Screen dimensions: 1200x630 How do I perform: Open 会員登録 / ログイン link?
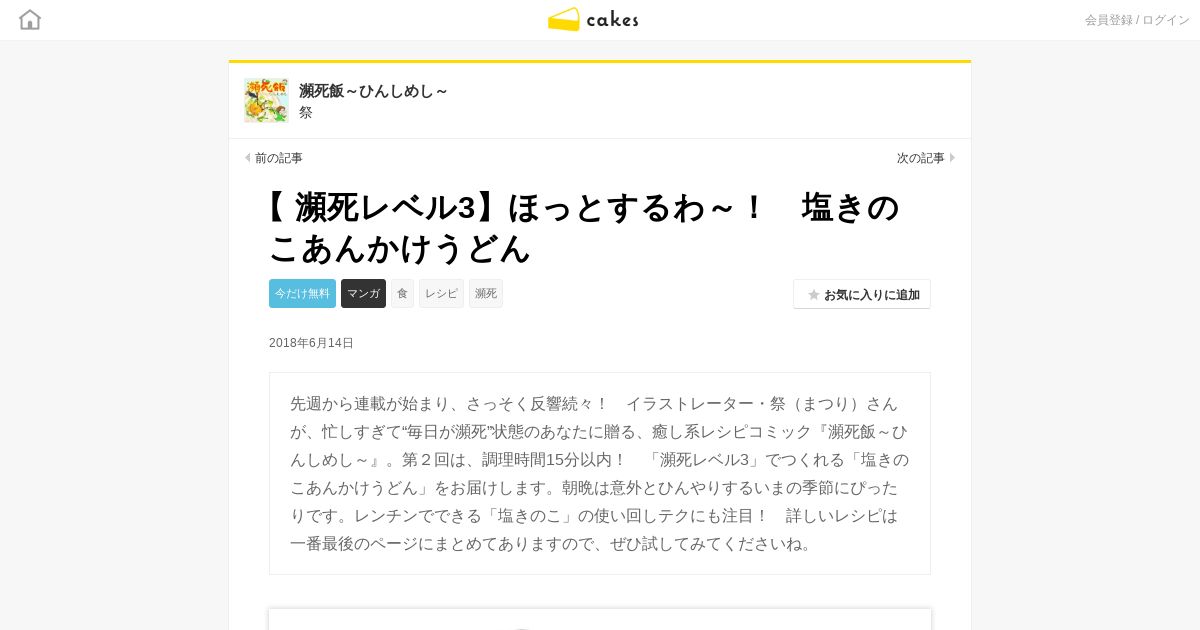coord(1137,20)
